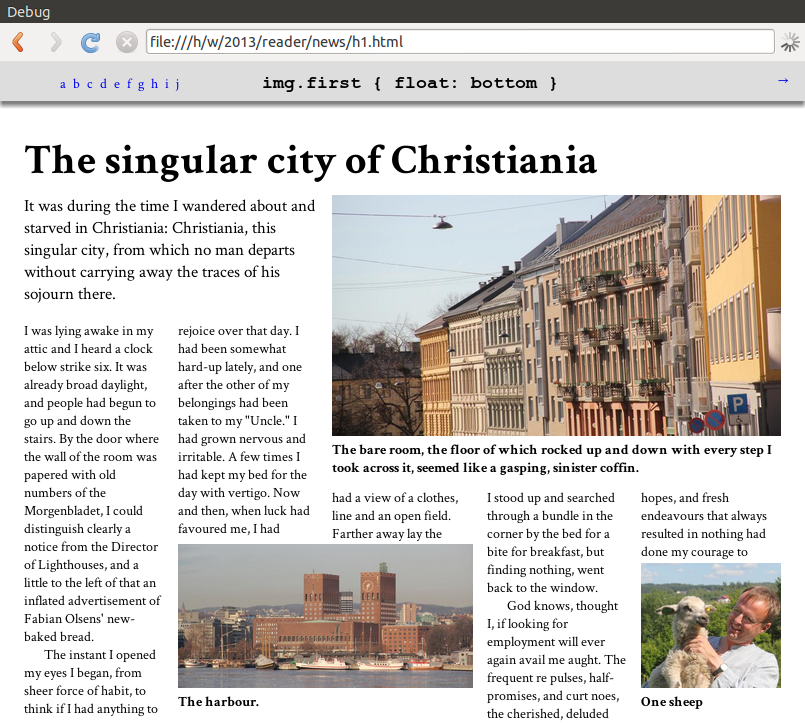Open link 'h' in the page navigation

pyautogui.click(x=154, y=84)
